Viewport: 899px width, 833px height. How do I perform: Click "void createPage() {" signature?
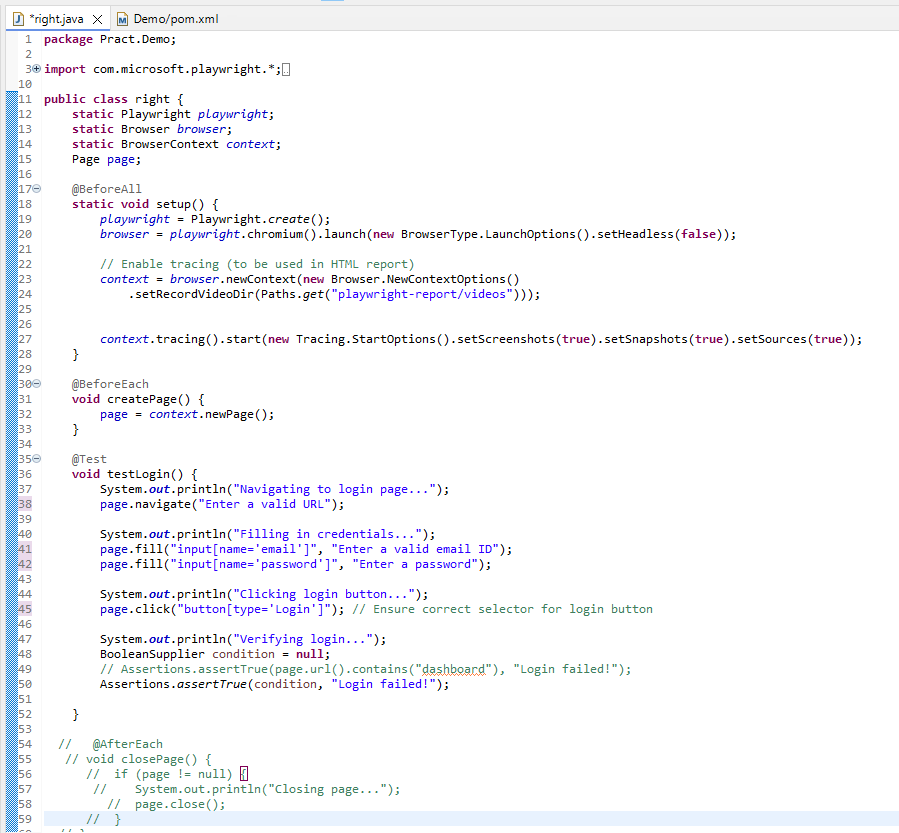(x=138, y=399)
